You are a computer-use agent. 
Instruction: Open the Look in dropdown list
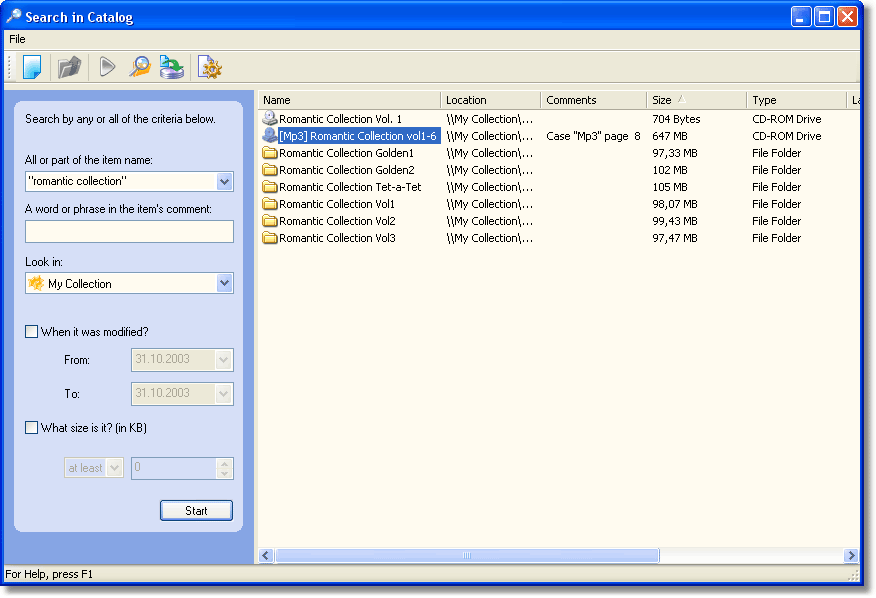pos(224,283)
